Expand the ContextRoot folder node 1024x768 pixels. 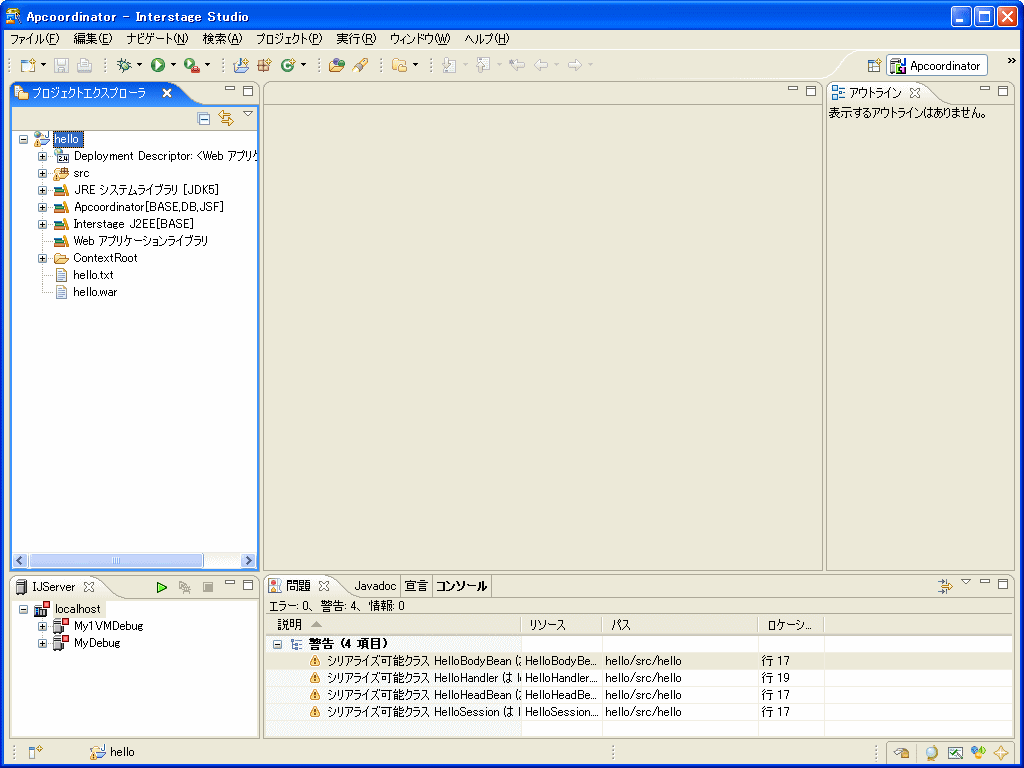(x=42, y=258)
